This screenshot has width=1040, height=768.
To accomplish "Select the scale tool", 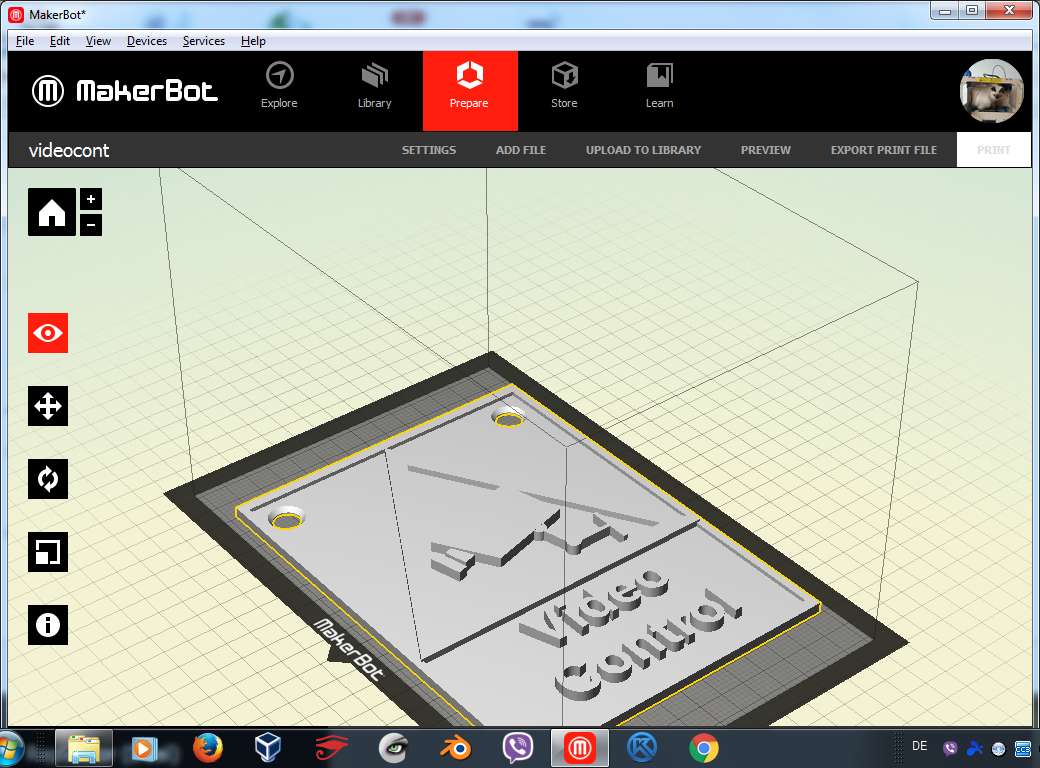I will [48, 552].
